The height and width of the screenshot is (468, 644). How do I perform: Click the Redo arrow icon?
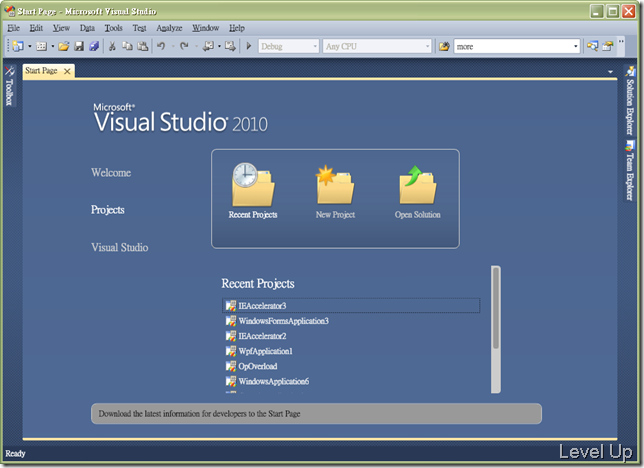(184, 46)
